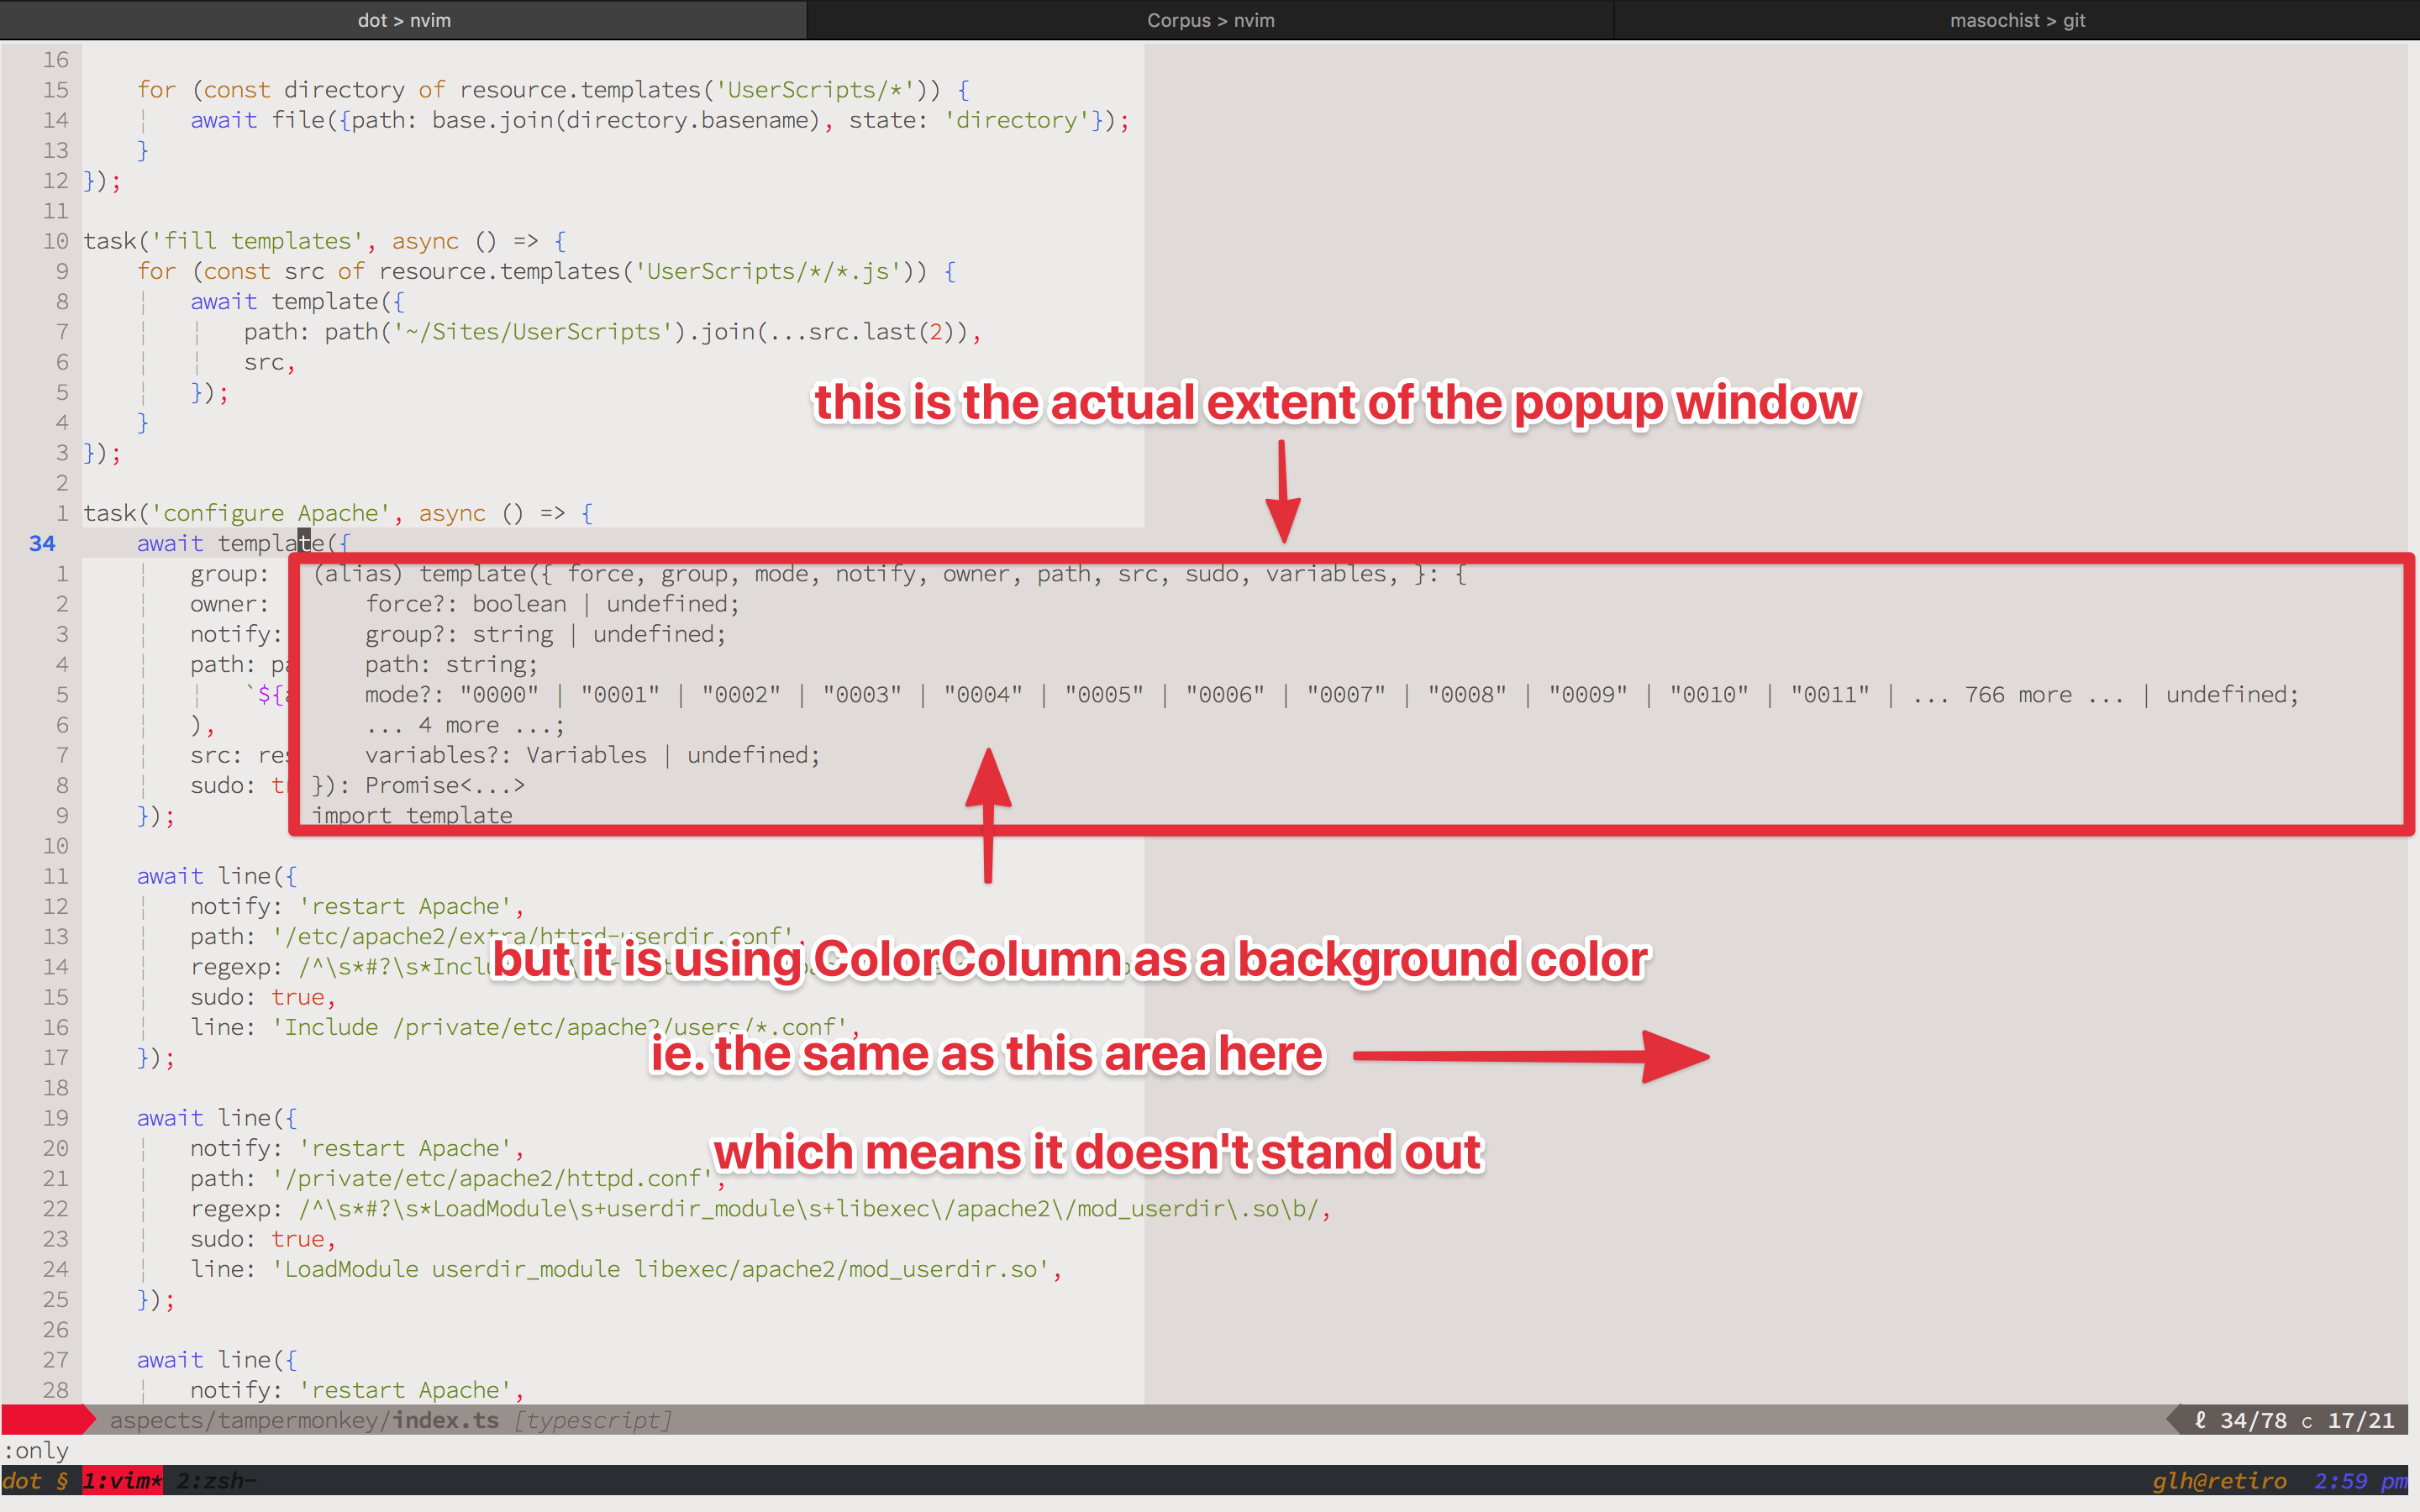Click the column indicator showing 17/21
2420x1512 pixels.
(2360, 1420)
